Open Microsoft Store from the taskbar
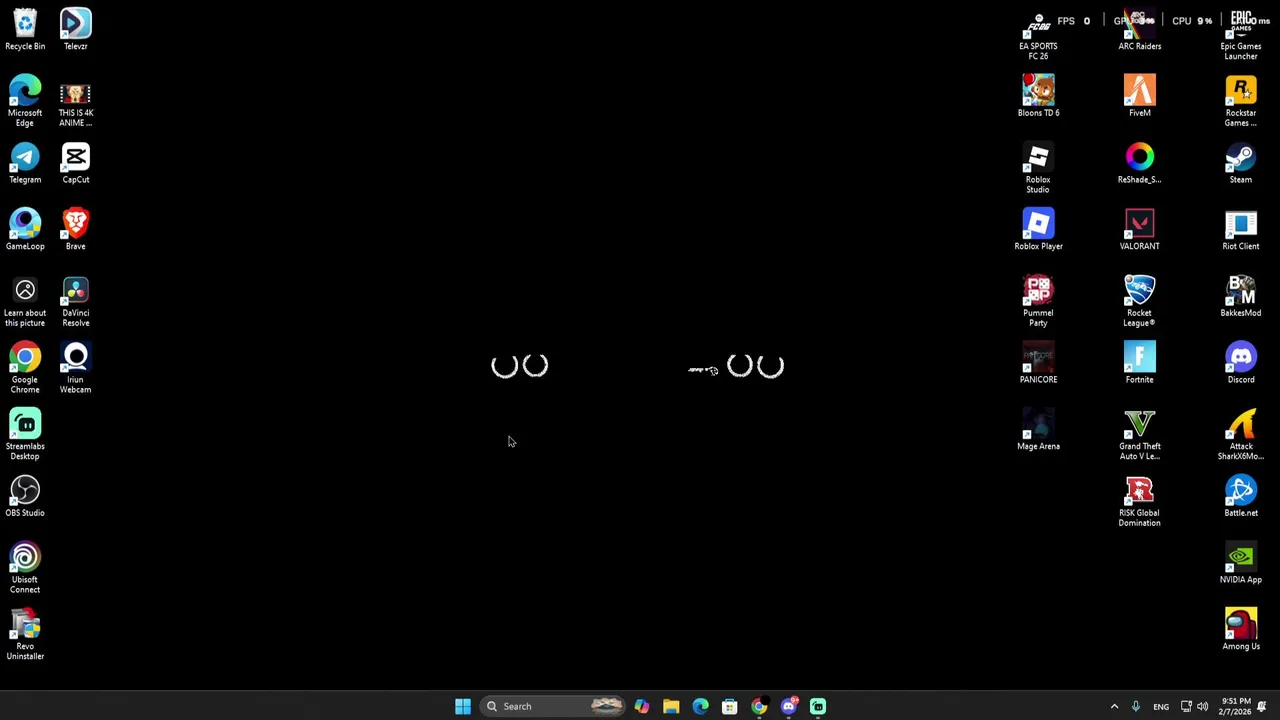 coord(730,706)
